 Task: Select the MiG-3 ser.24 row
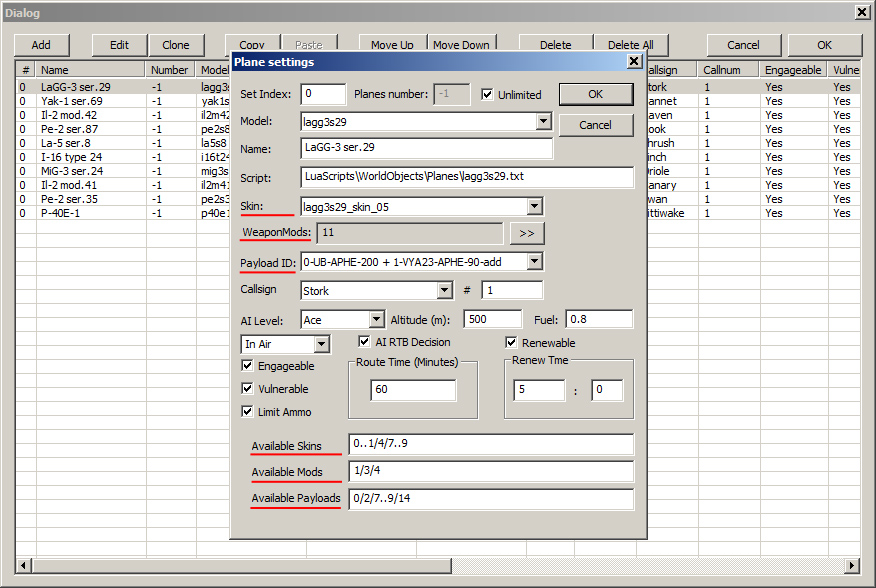click(123, 171)
